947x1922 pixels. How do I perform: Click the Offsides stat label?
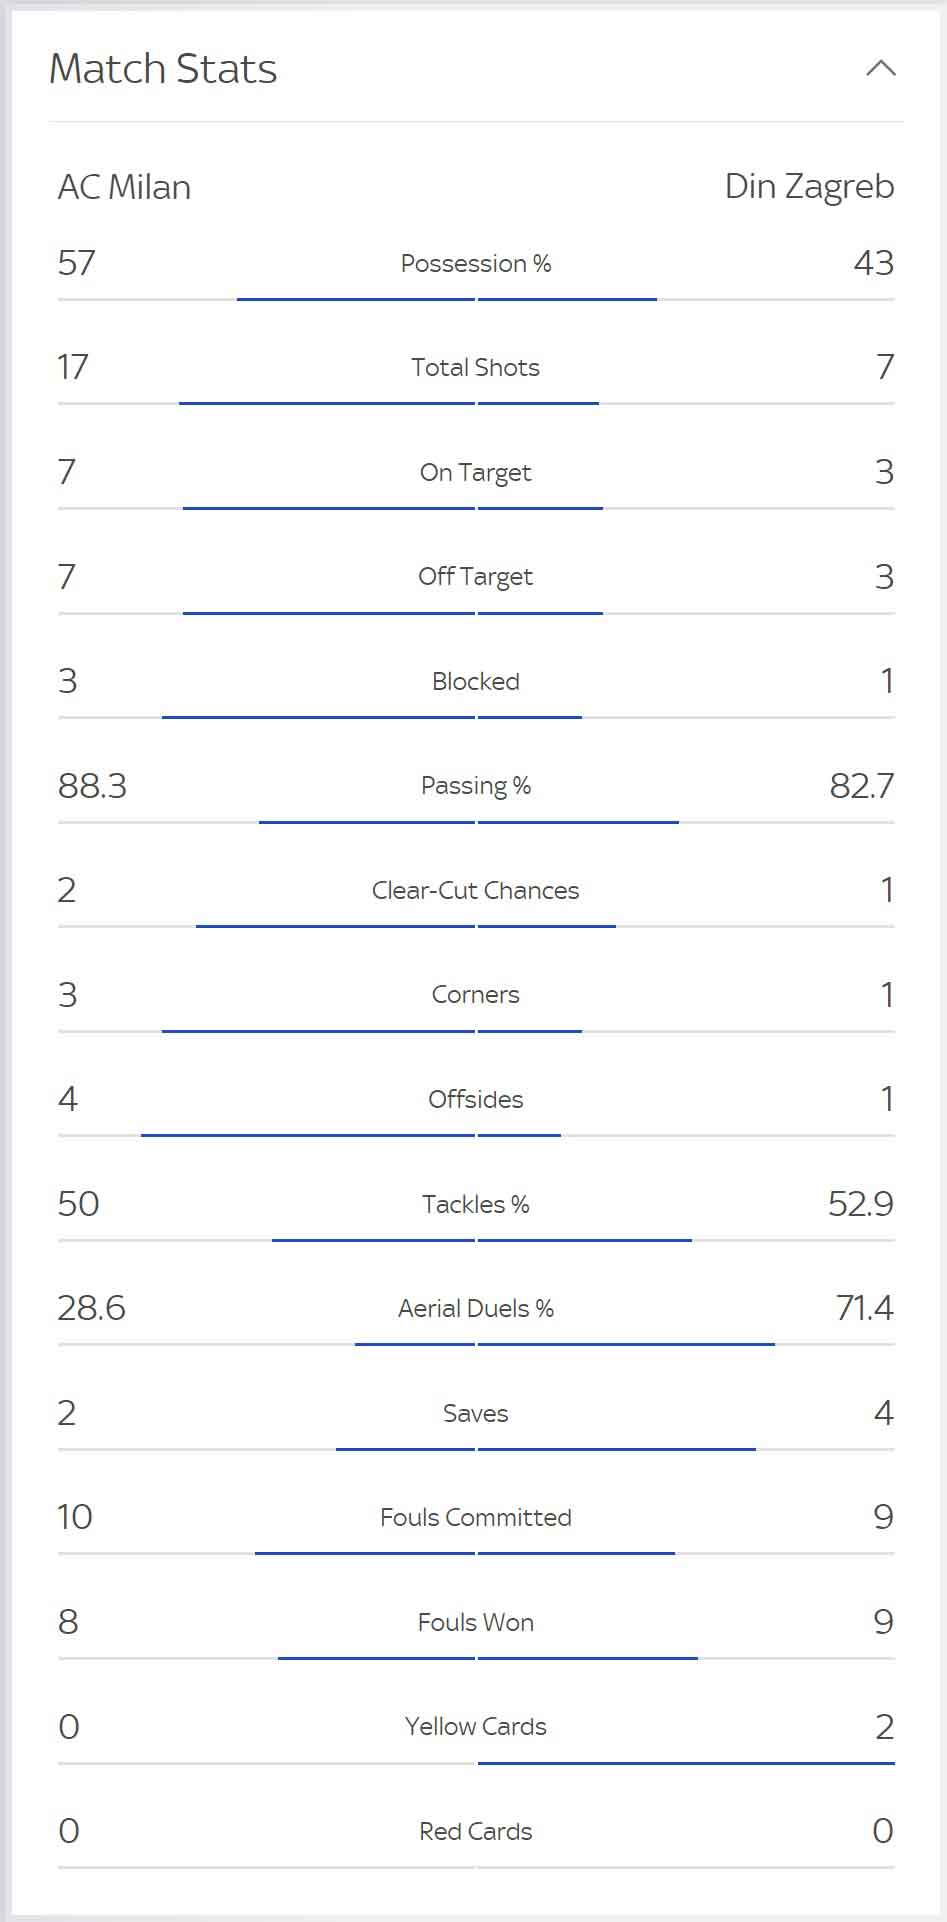[x=476, y=1099]
